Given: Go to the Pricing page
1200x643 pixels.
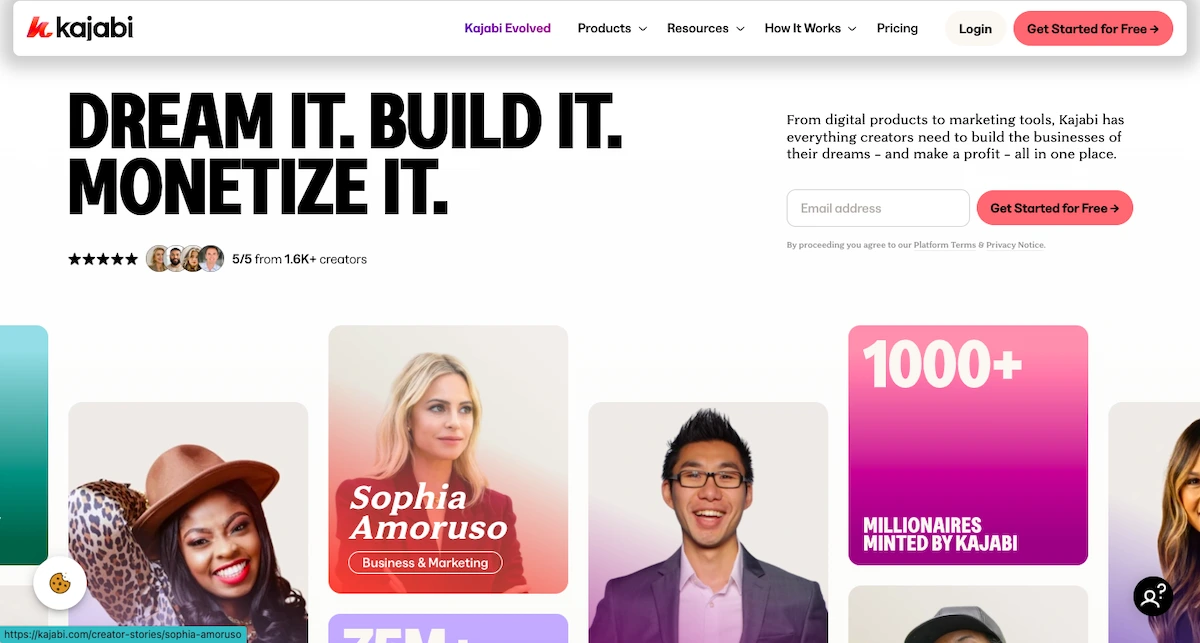Looking at the screenshot, I should pos(897,28).
